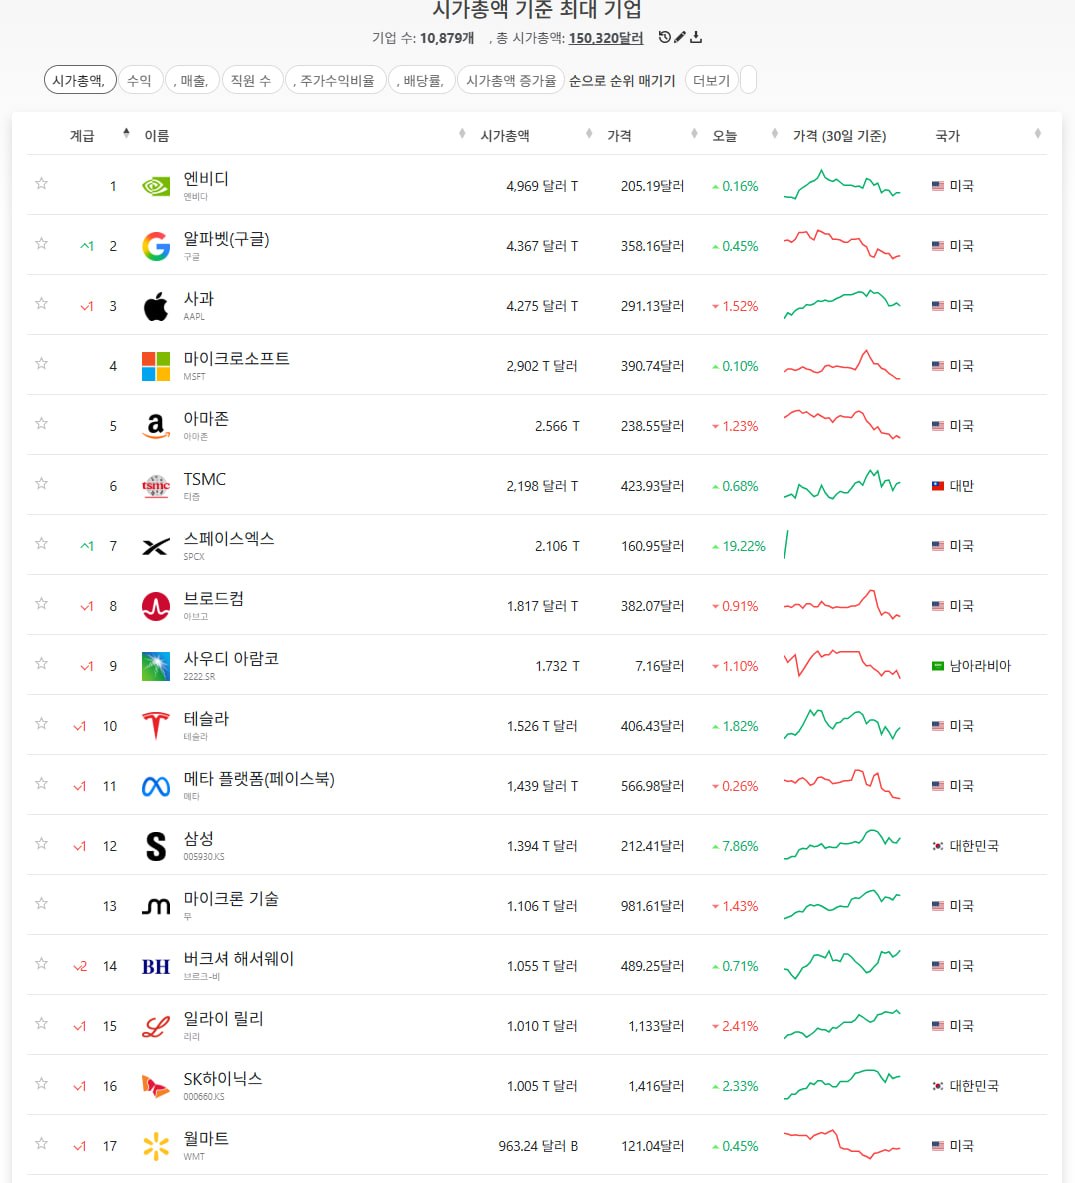Toggle favorite star for 스페이스엑스

pos(41,543)
